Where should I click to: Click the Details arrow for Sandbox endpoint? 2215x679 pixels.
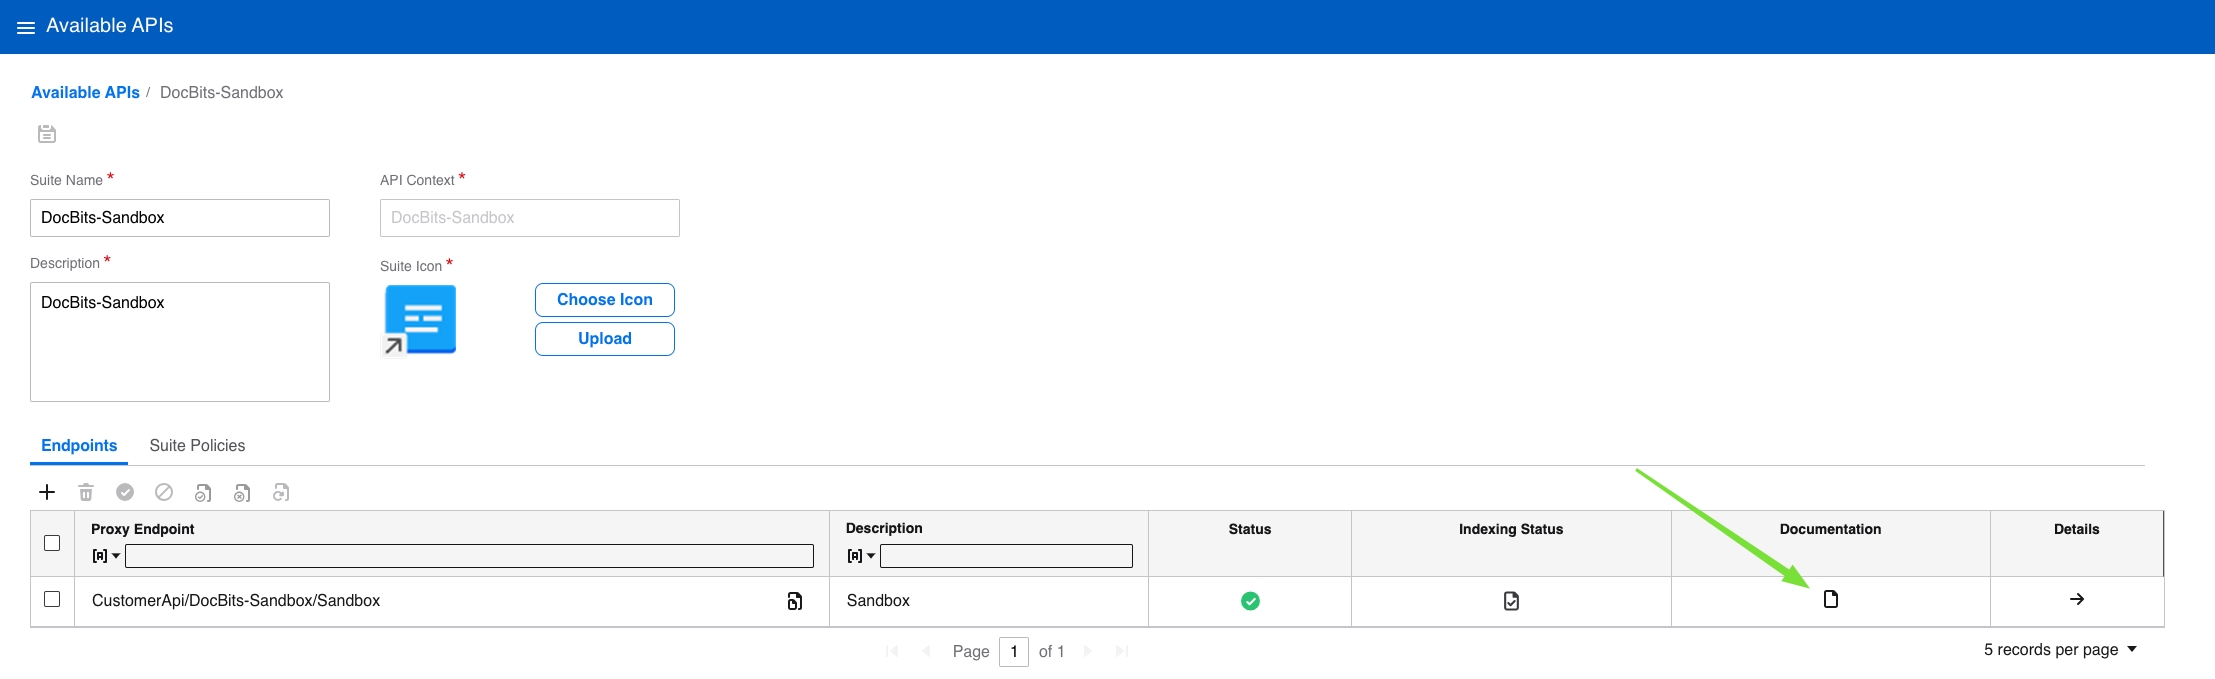click(2076, 600)
